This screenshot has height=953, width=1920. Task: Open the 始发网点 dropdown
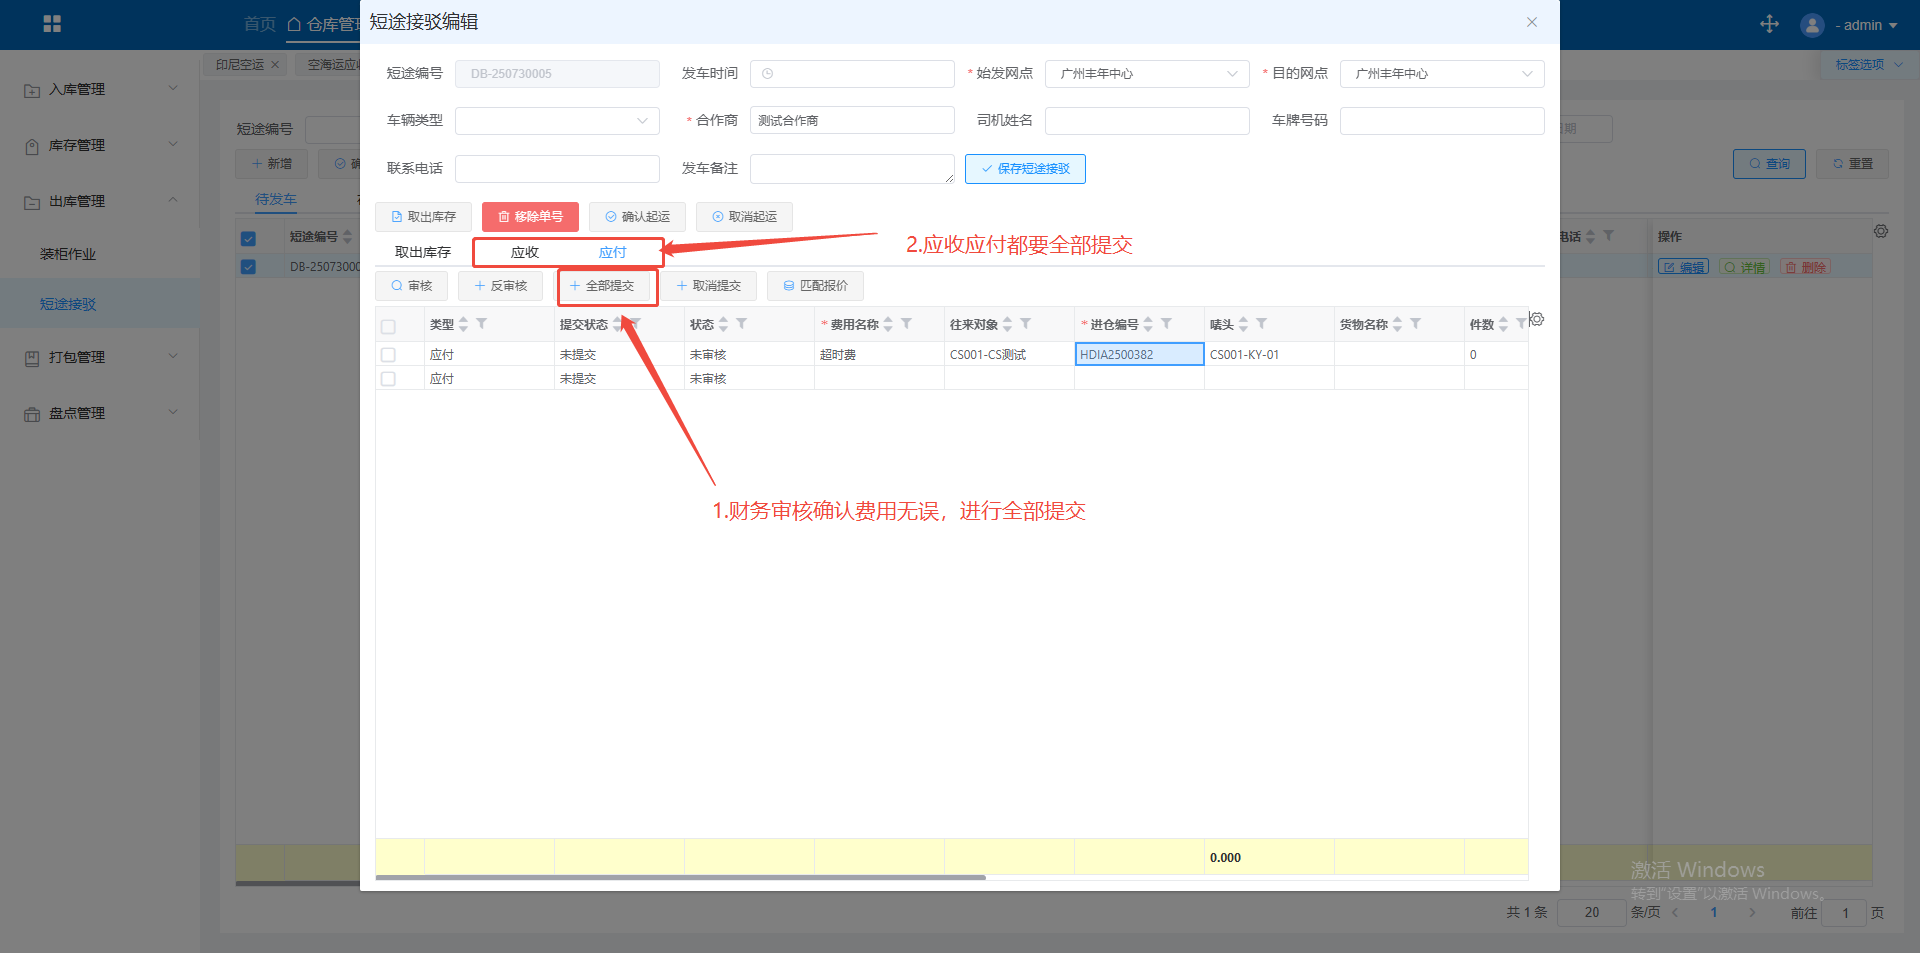[1146, 74]
